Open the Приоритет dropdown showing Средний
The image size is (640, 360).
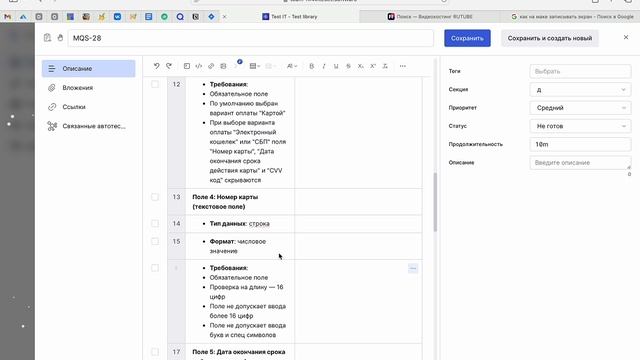point(580,108)
